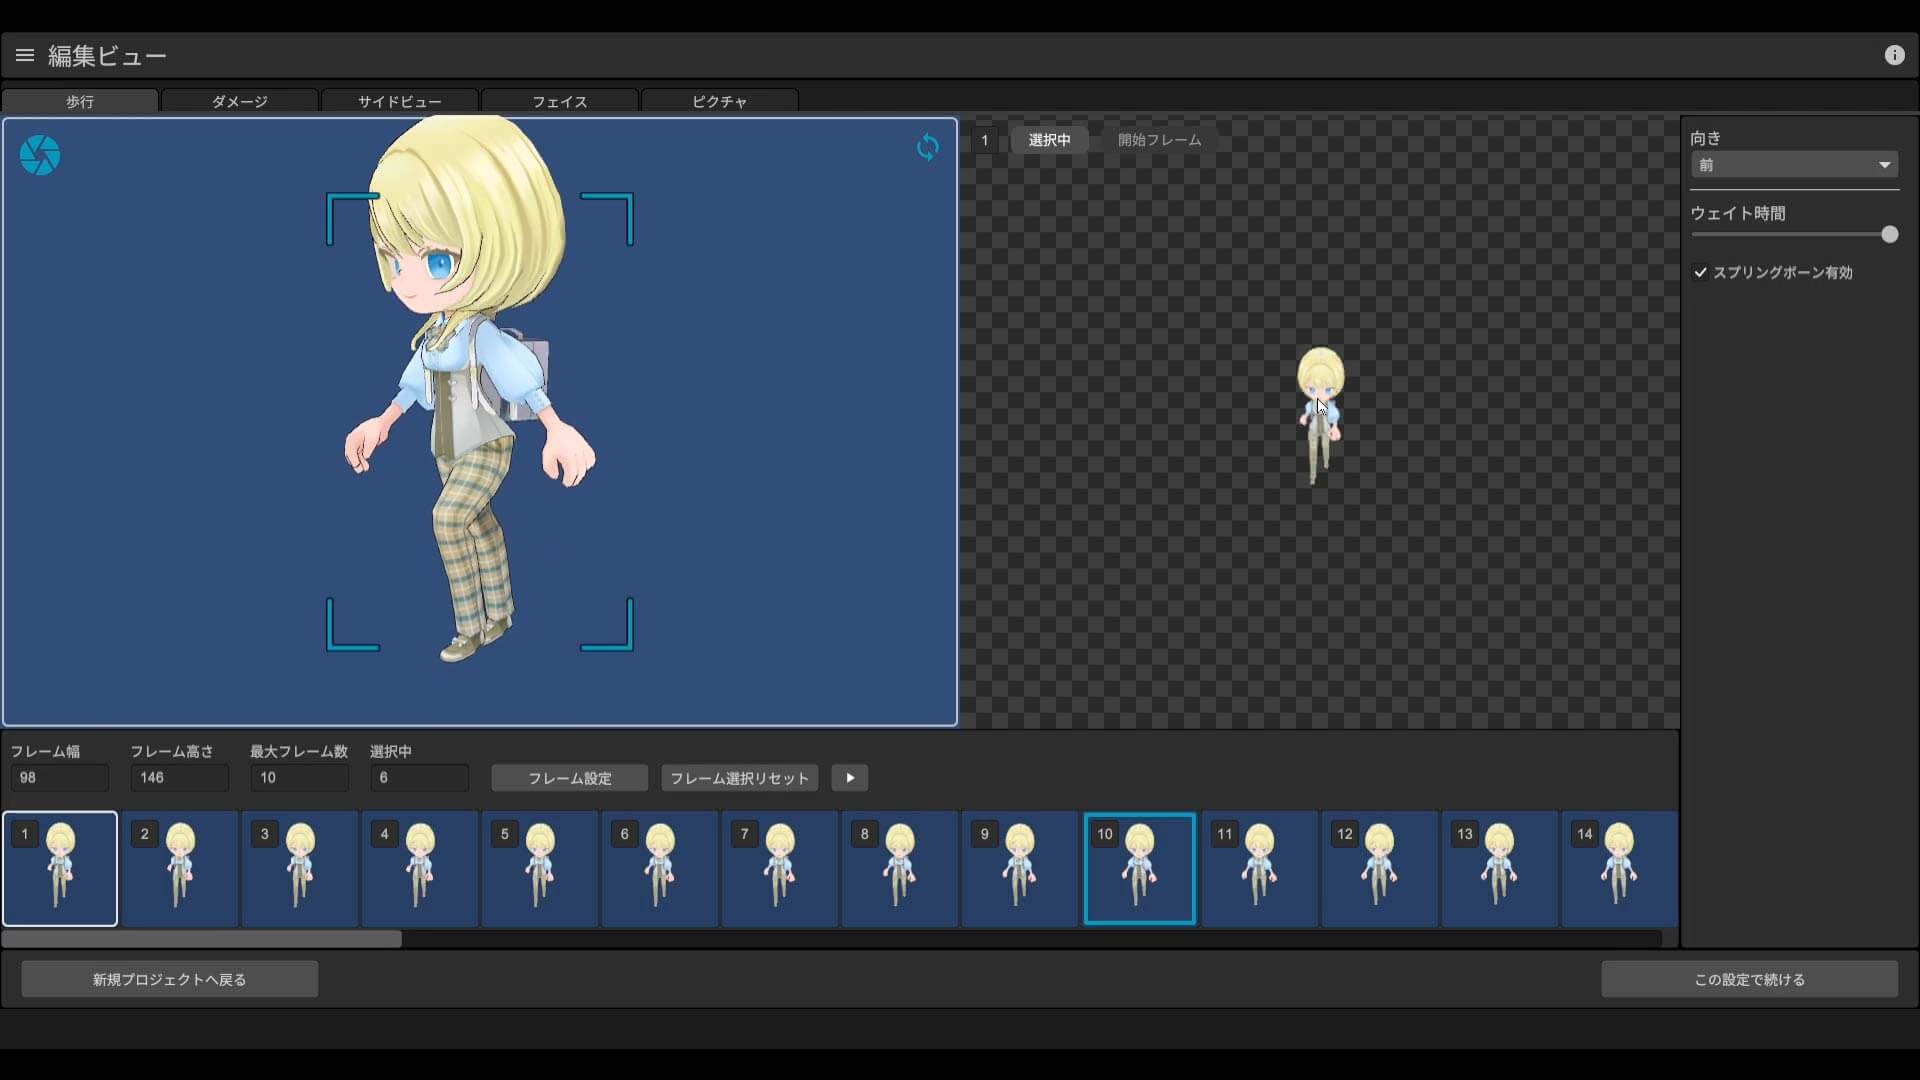Click the フレーム設定 button
This screenshot has height=1080, width=1920.
pos(568,778)
